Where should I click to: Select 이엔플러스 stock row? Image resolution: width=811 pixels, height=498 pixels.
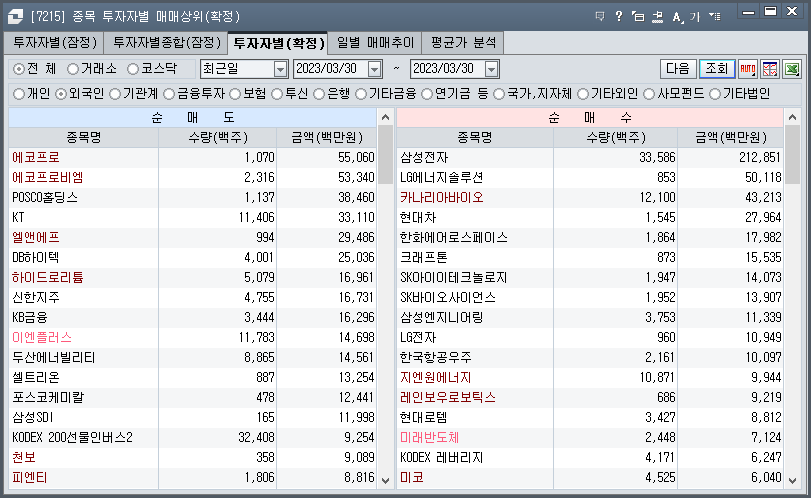click(x=192, y=338)
